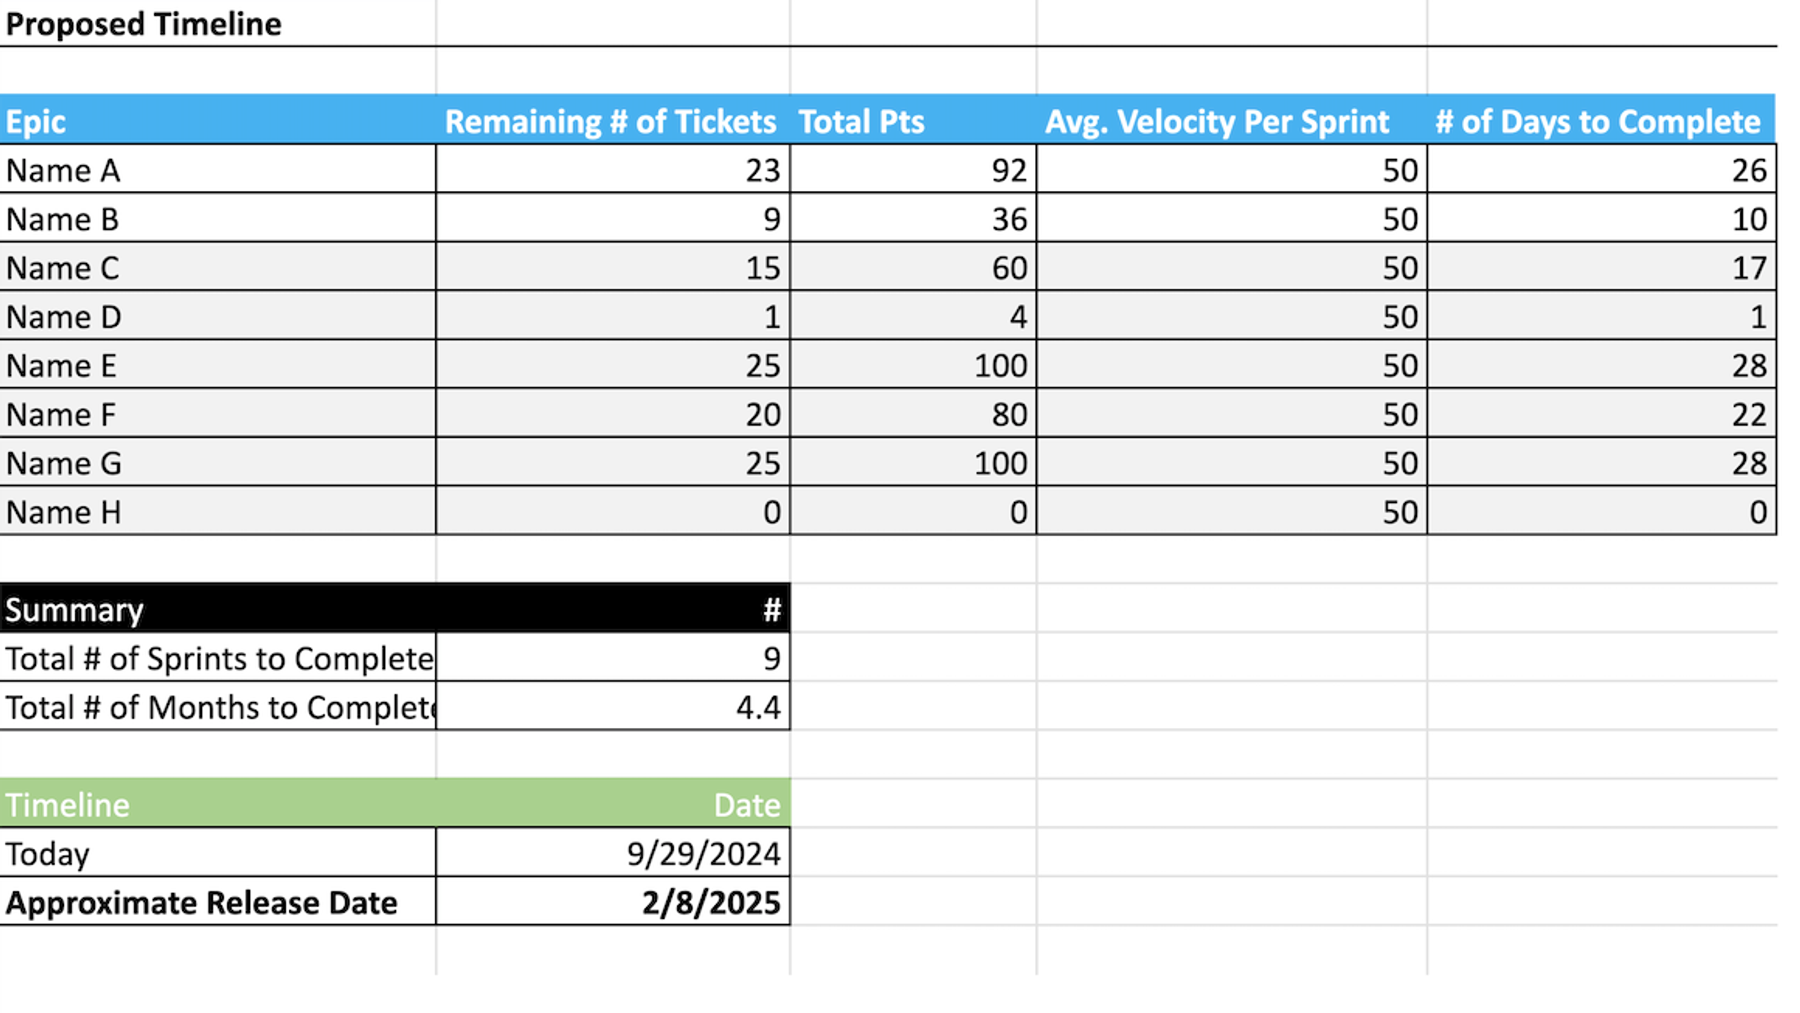Click the Name H epic cell
This screenshot has height=1013, width=1800.
[x=218, y=512]
